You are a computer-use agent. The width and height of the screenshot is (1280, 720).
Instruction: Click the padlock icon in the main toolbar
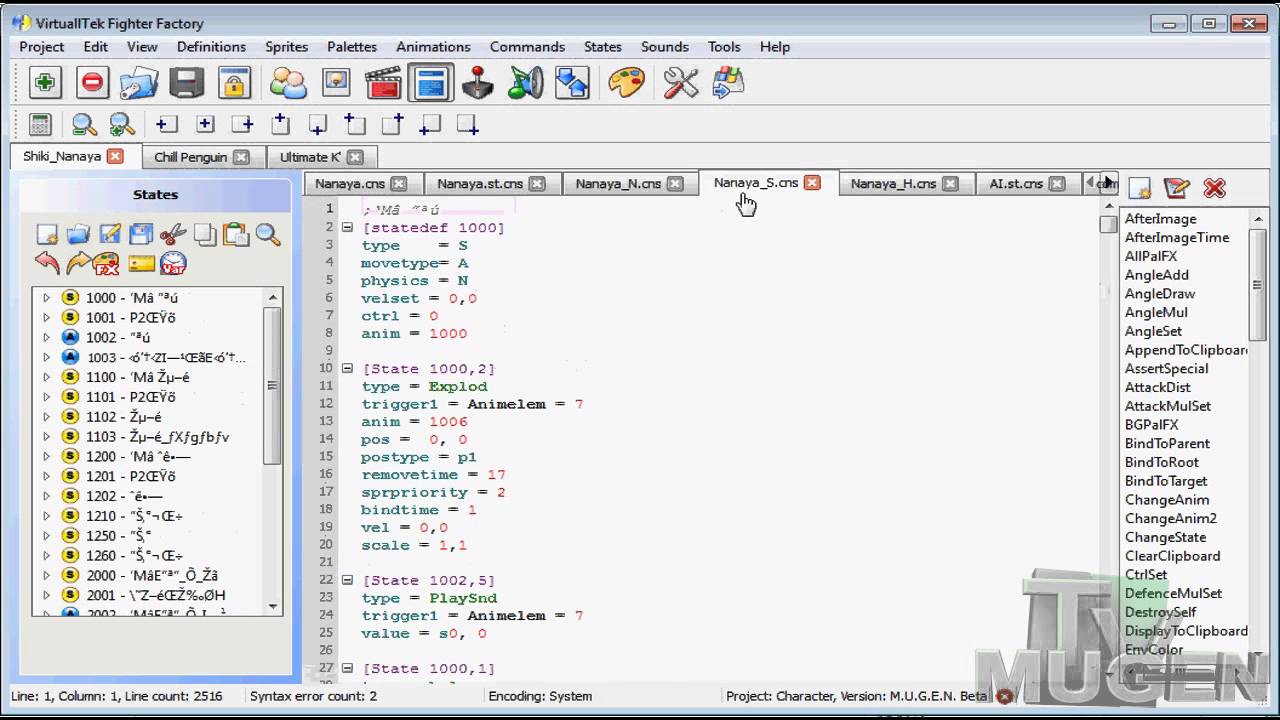point(234,83)
